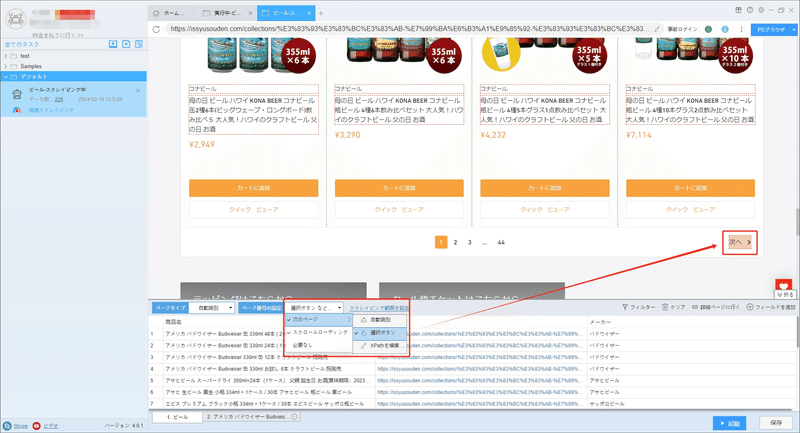The image size is (800, 433).
Task: Add a new tab with plus button
Action: coord(321,13)
